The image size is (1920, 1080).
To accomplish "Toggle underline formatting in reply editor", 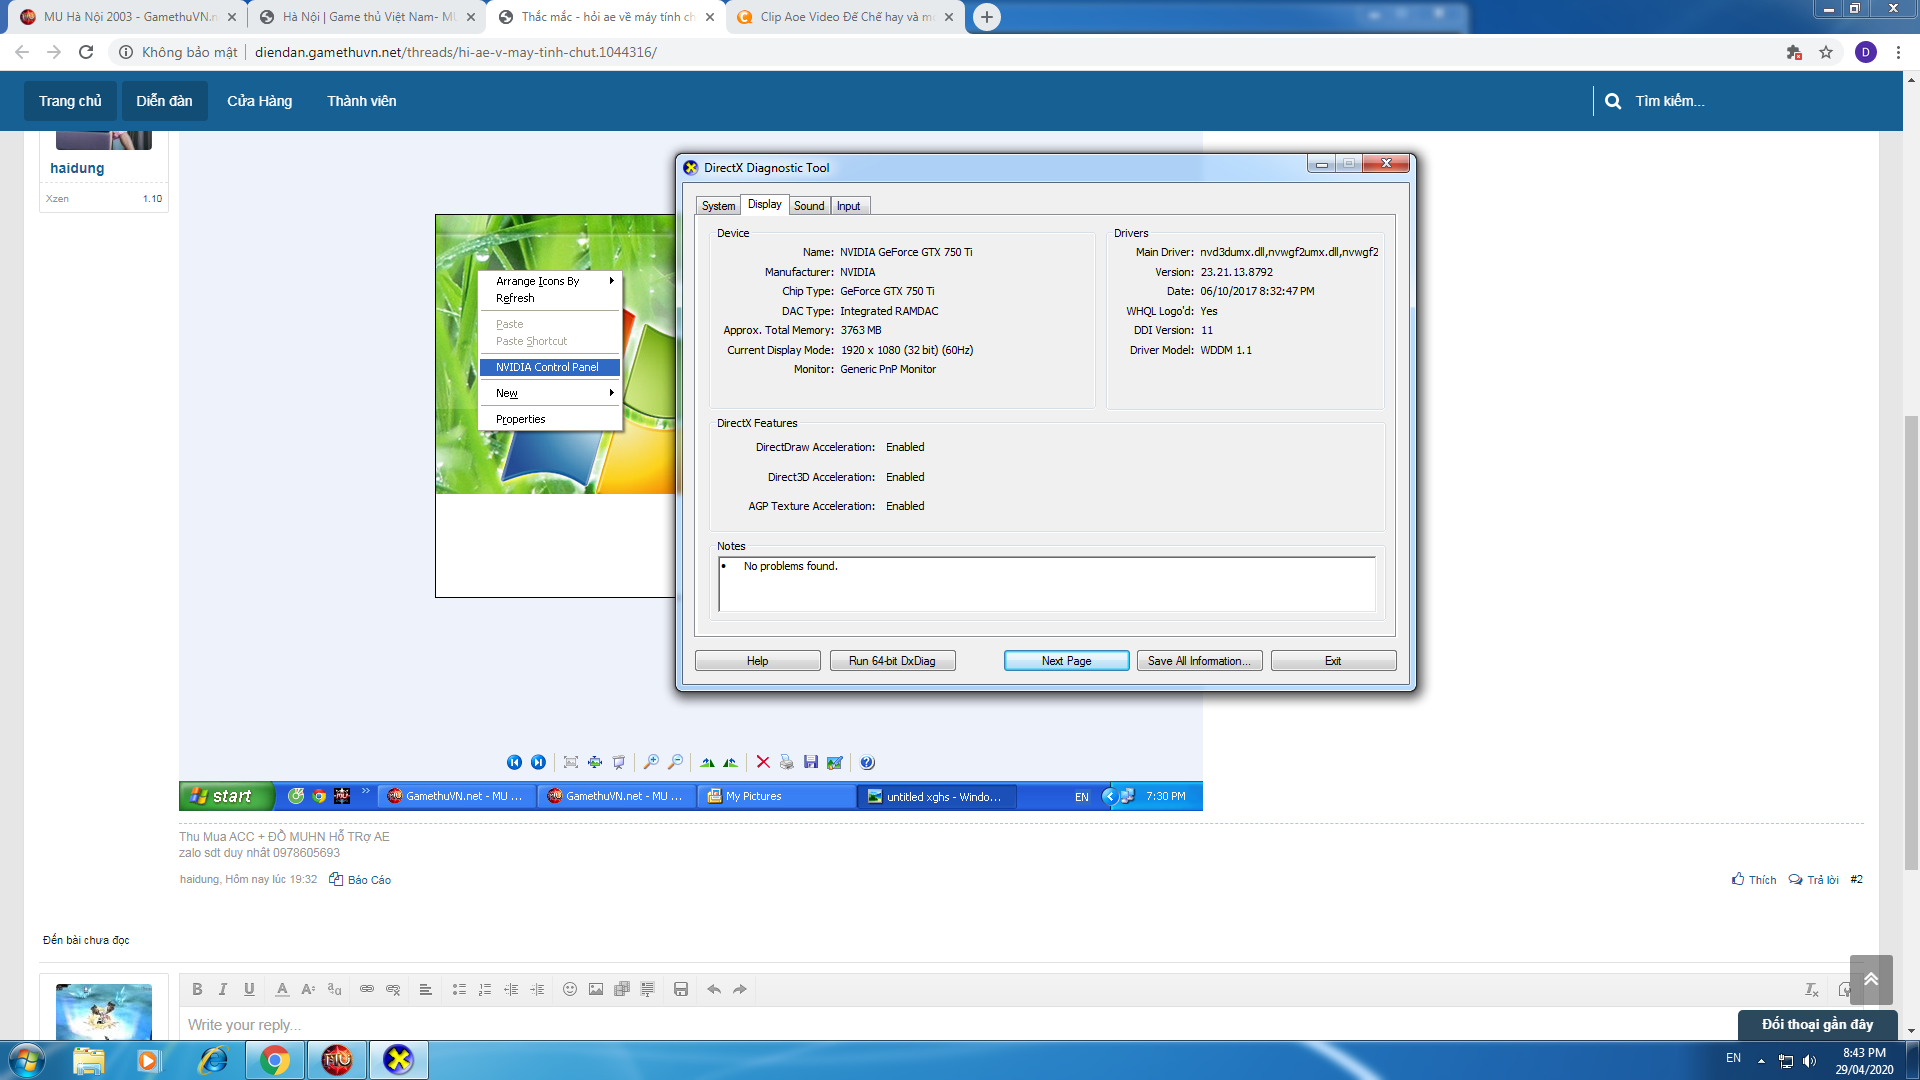I will 249,989.
